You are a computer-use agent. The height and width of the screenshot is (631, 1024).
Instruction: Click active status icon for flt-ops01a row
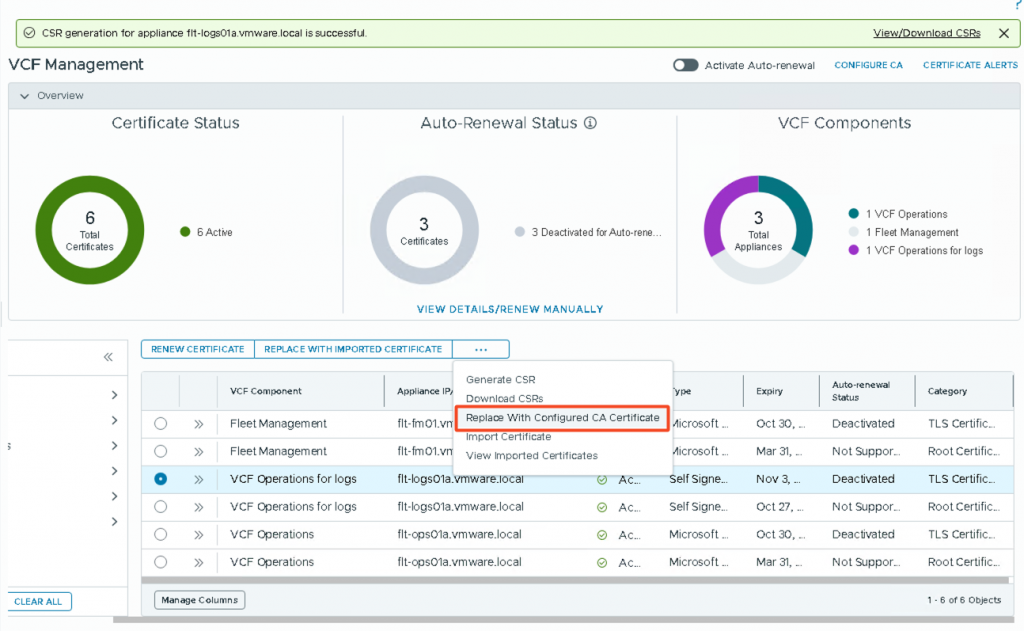[602, 535]
